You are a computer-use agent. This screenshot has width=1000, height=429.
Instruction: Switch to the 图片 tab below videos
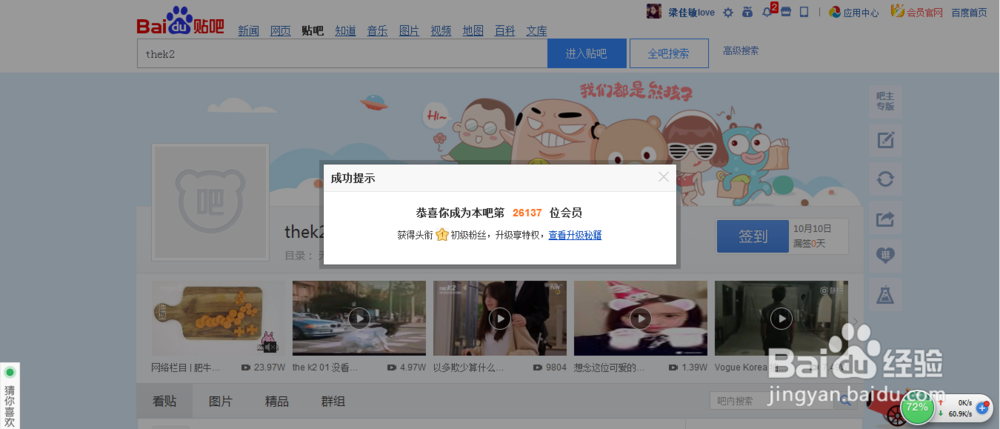tap(221, 402)
